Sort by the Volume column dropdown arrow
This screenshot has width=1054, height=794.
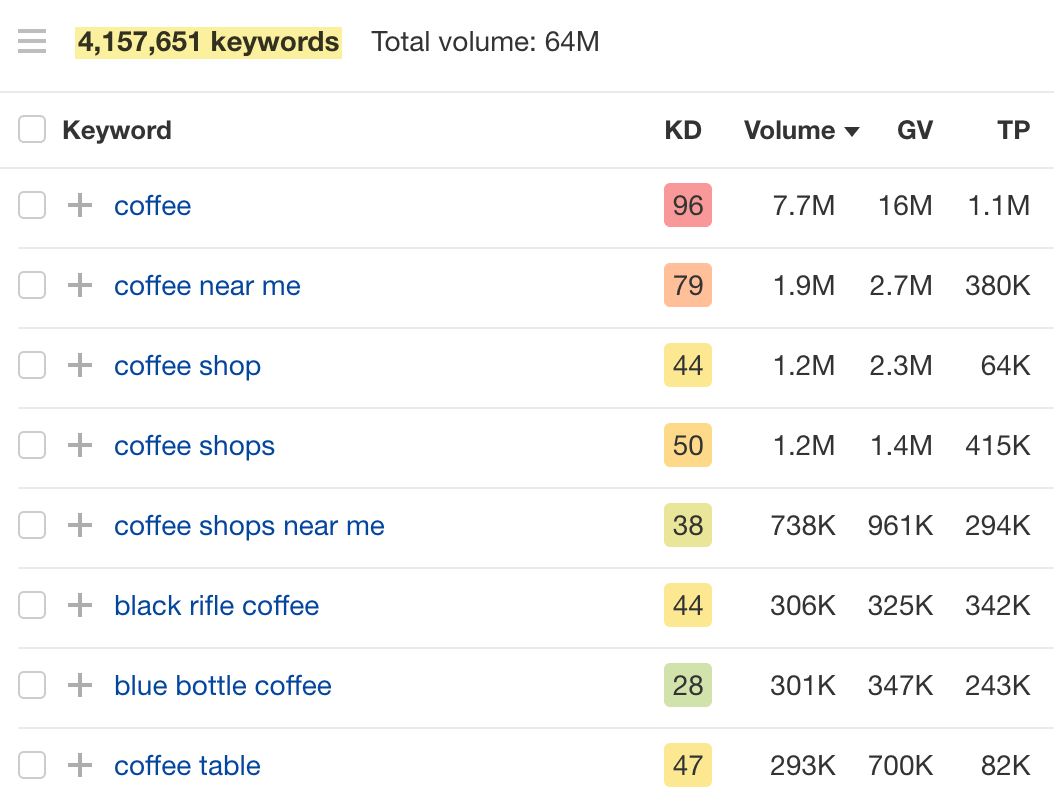click(852, 132)
